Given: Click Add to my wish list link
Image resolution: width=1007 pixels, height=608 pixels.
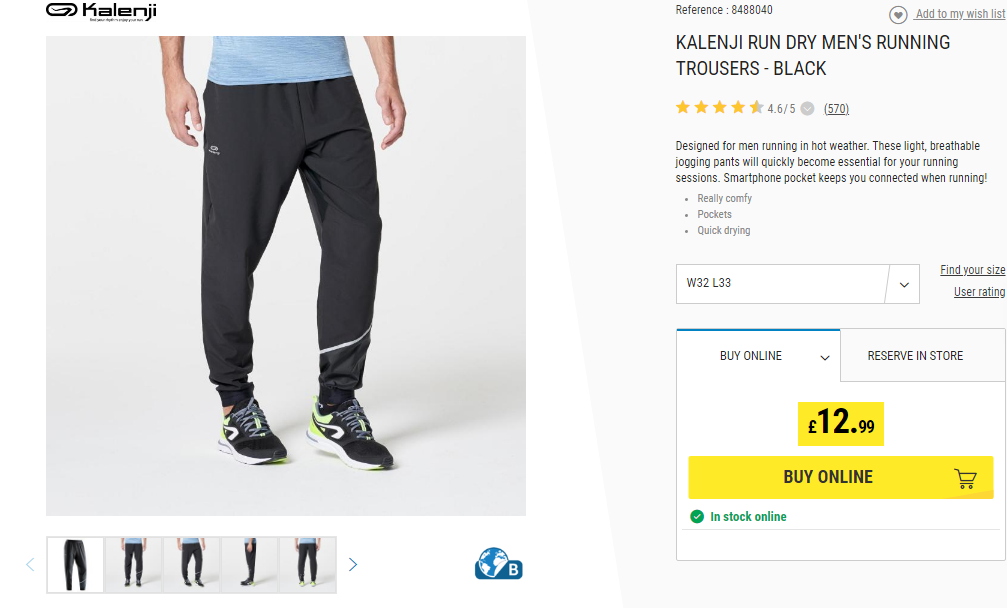Looking at the screenshot, I should click(x=960, y=13).
